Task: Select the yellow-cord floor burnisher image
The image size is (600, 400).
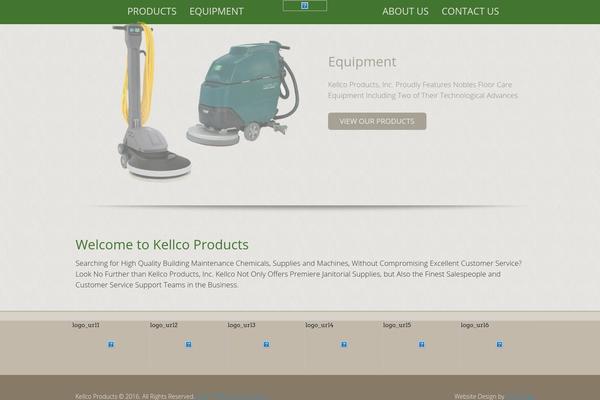Action: point(152,101)
